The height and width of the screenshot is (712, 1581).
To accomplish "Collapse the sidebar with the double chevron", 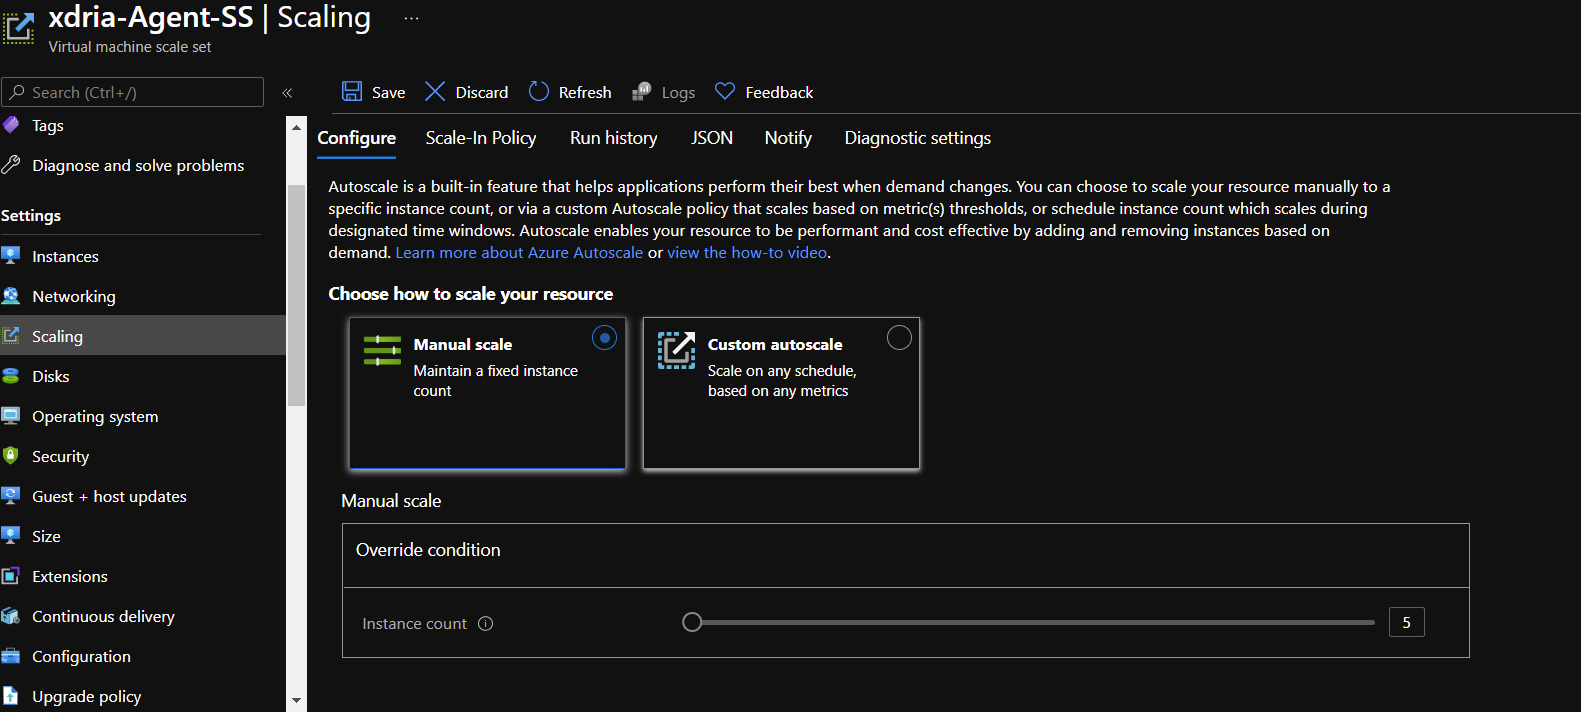I will point(287,93).
